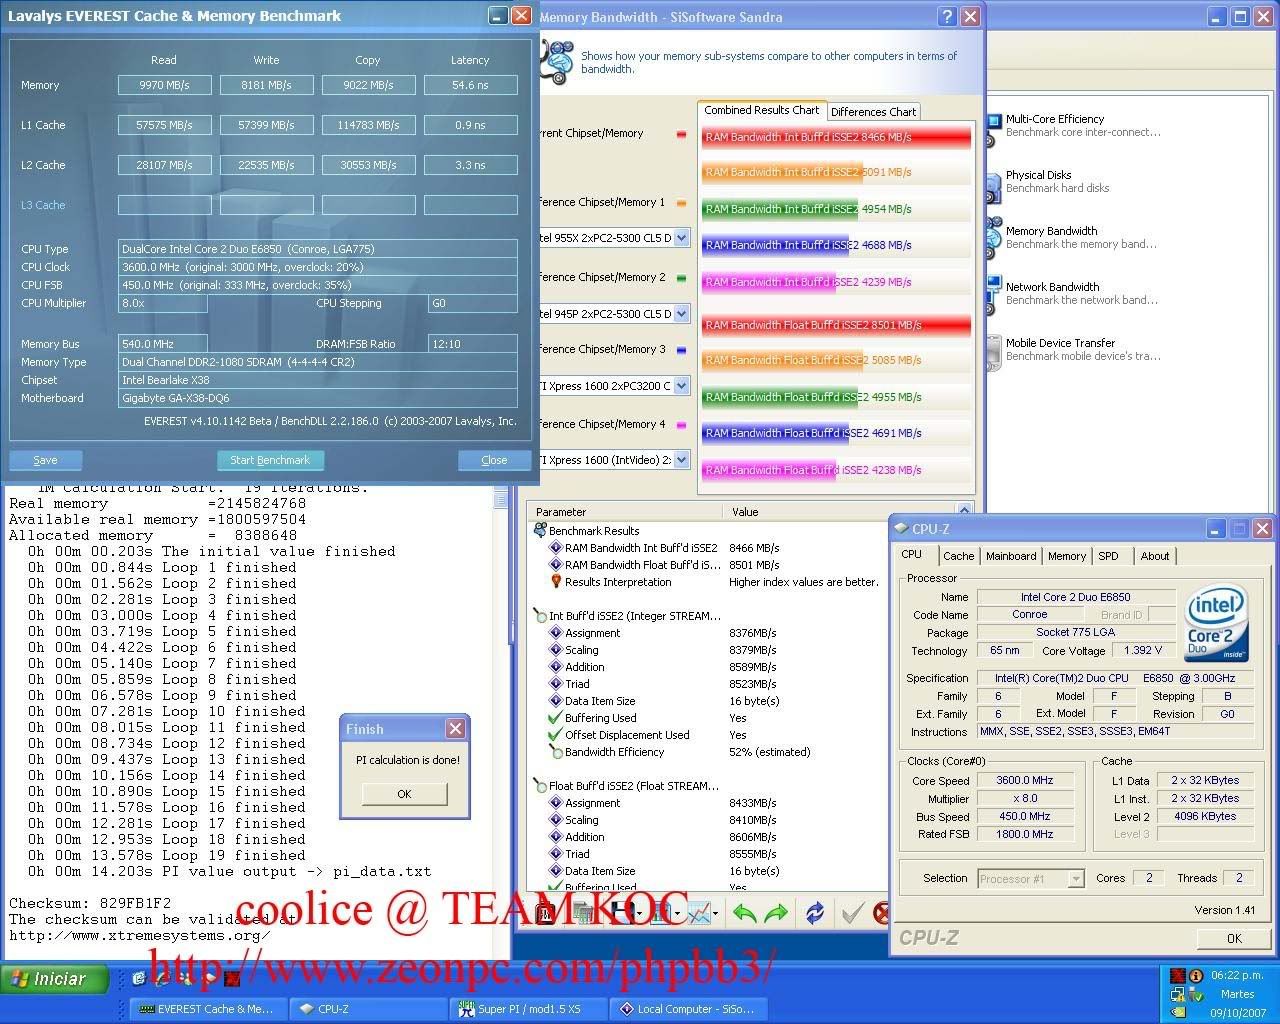Click the orange info tray icon
Viewport: 1280px width, 1024px height.
click(x=1196, y=976)
